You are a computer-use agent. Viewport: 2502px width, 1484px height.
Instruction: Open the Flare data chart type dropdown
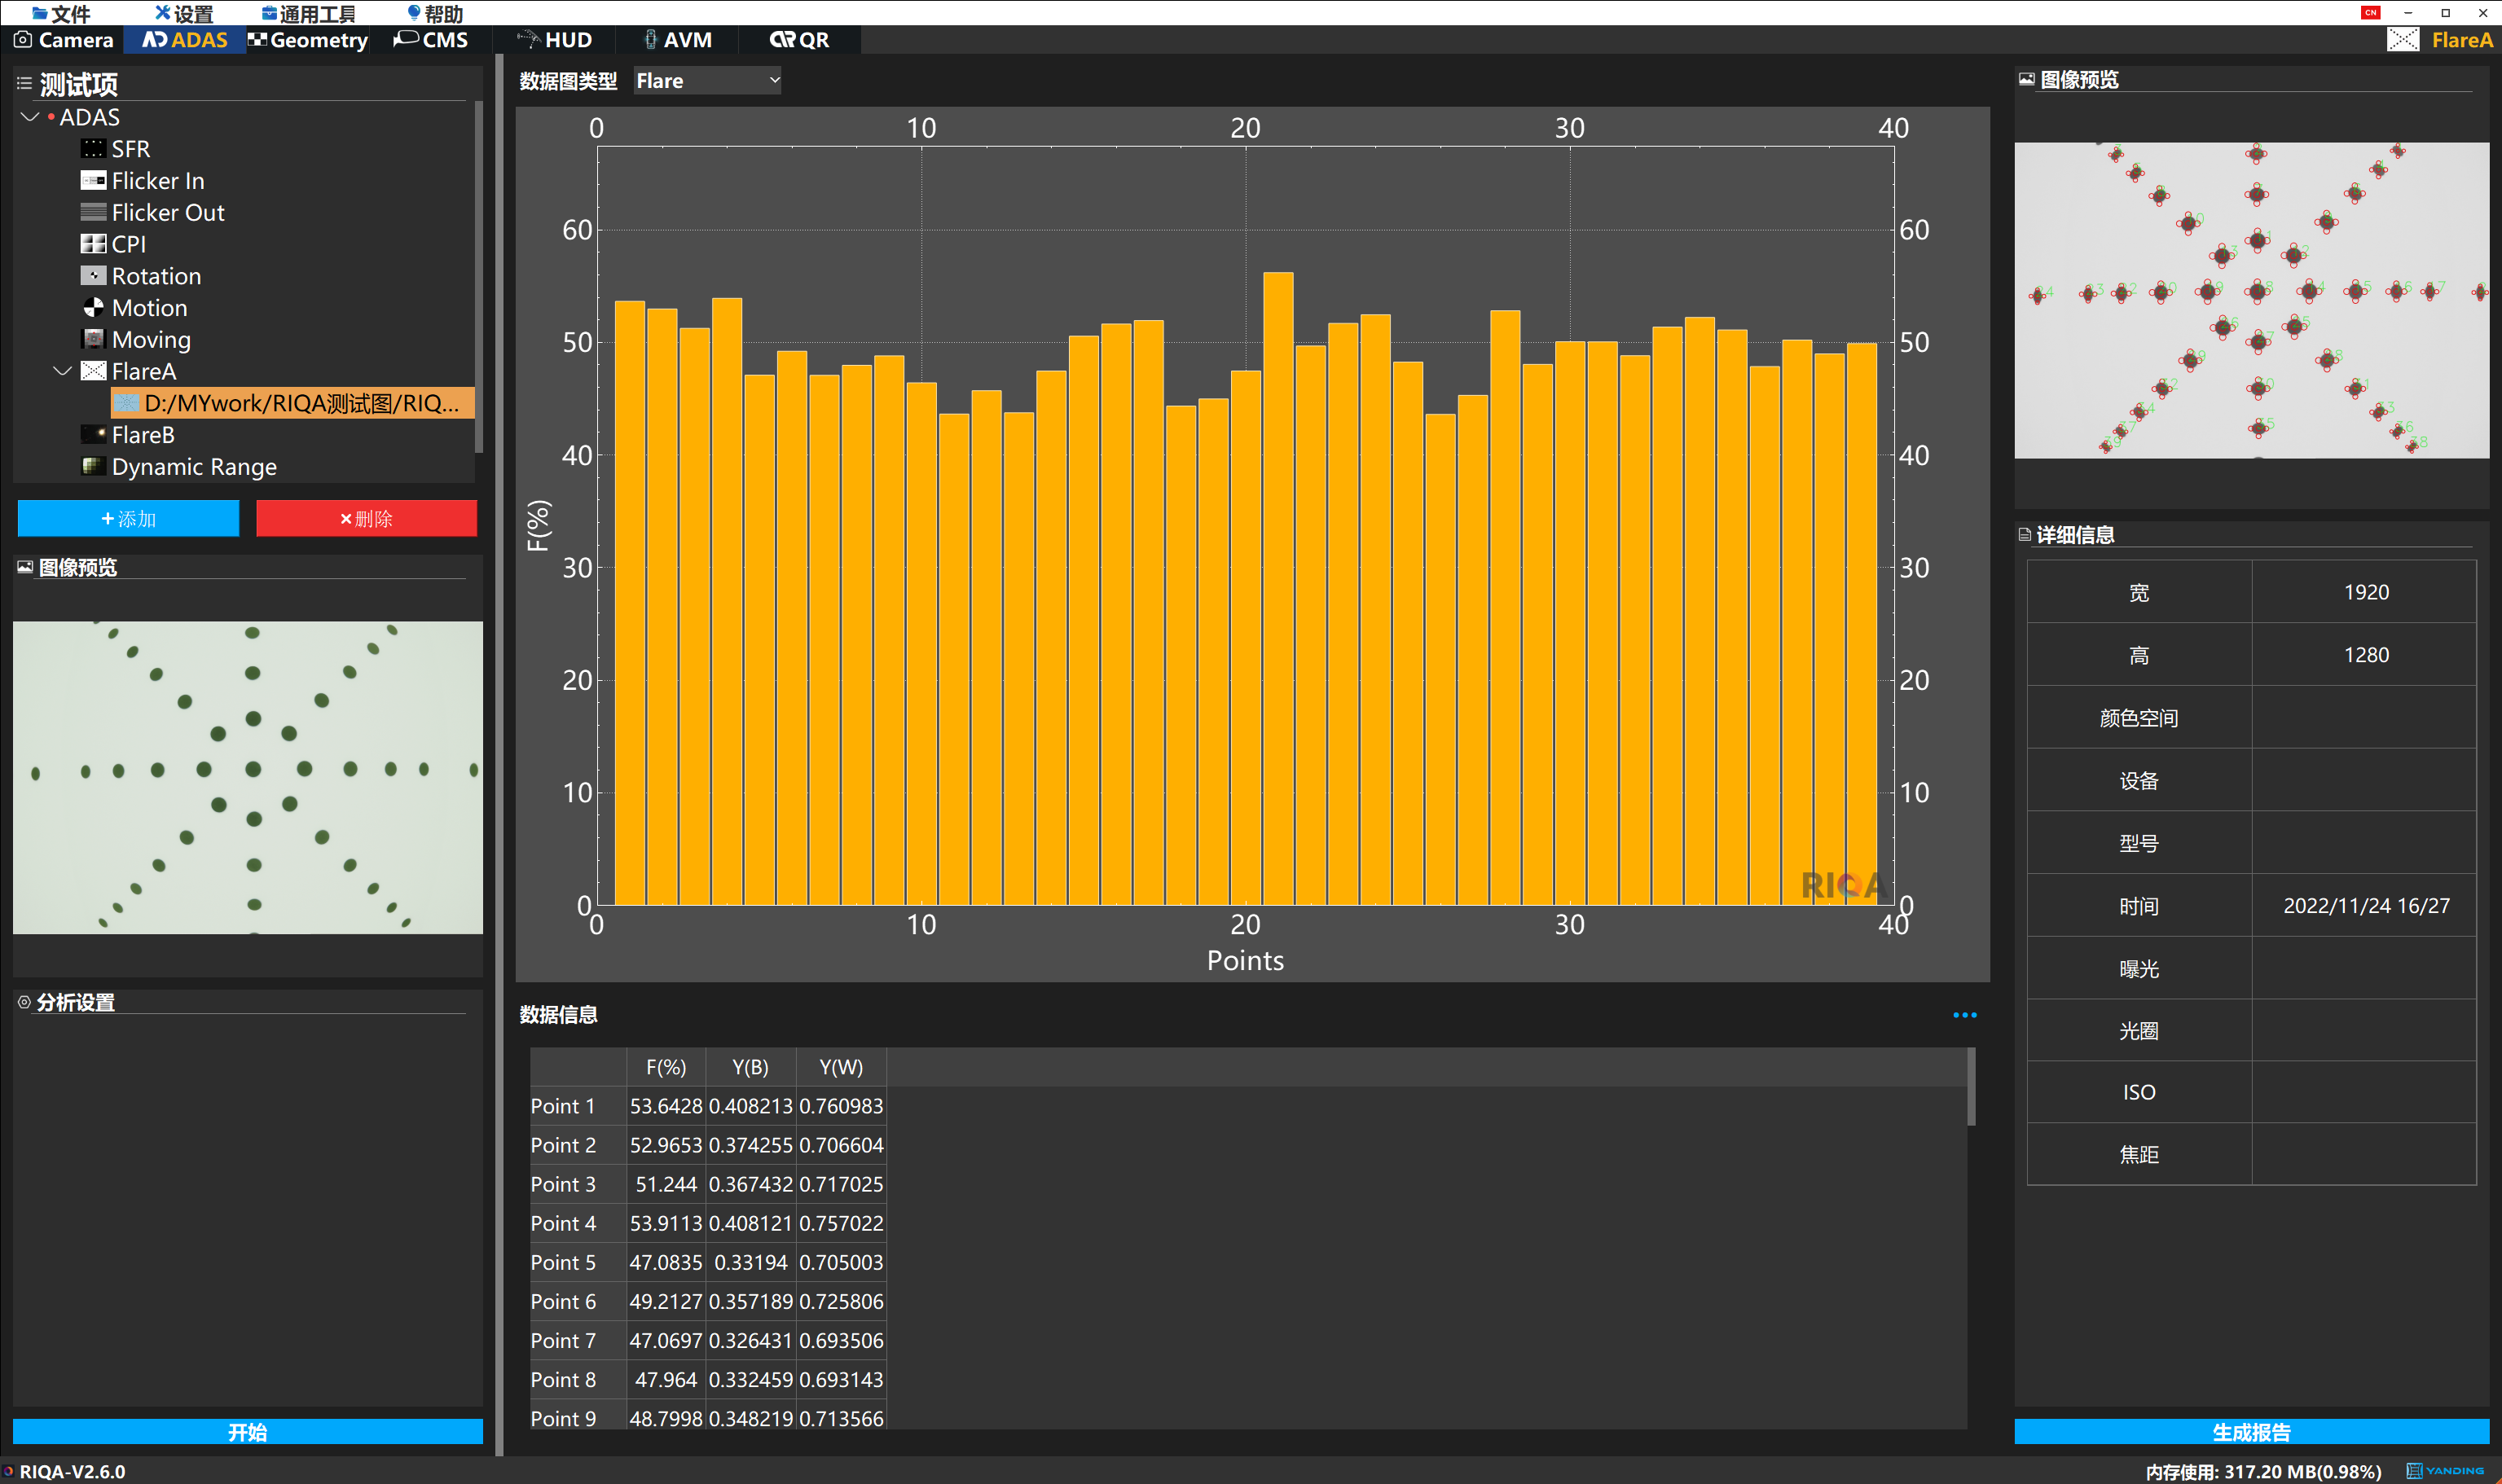[x=707, y=81]
